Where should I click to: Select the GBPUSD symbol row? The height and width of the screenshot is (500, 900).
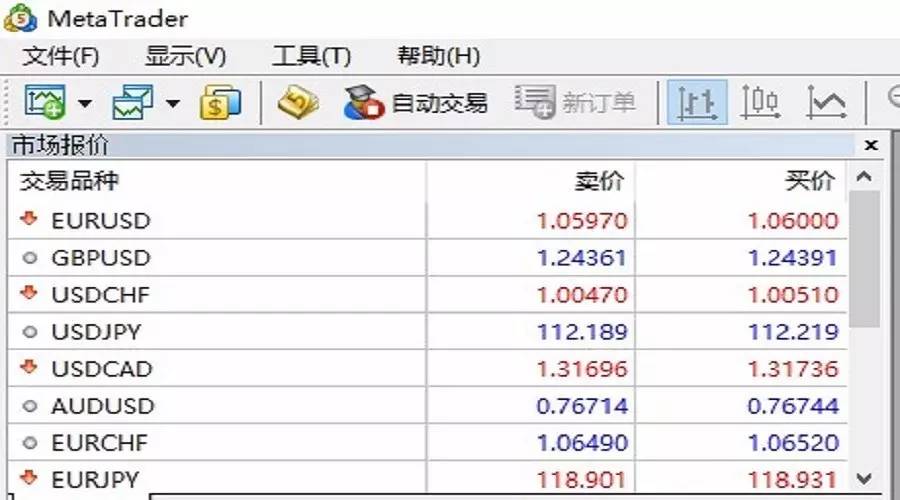428,258
